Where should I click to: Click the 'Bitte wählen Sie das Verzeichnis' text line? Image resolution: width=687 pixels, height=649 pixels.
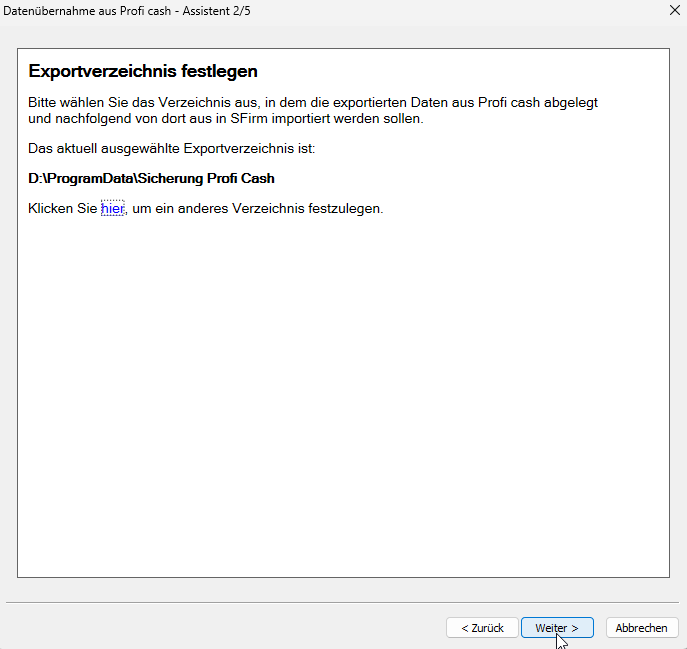pyautogui.click(x=312, y=102)
